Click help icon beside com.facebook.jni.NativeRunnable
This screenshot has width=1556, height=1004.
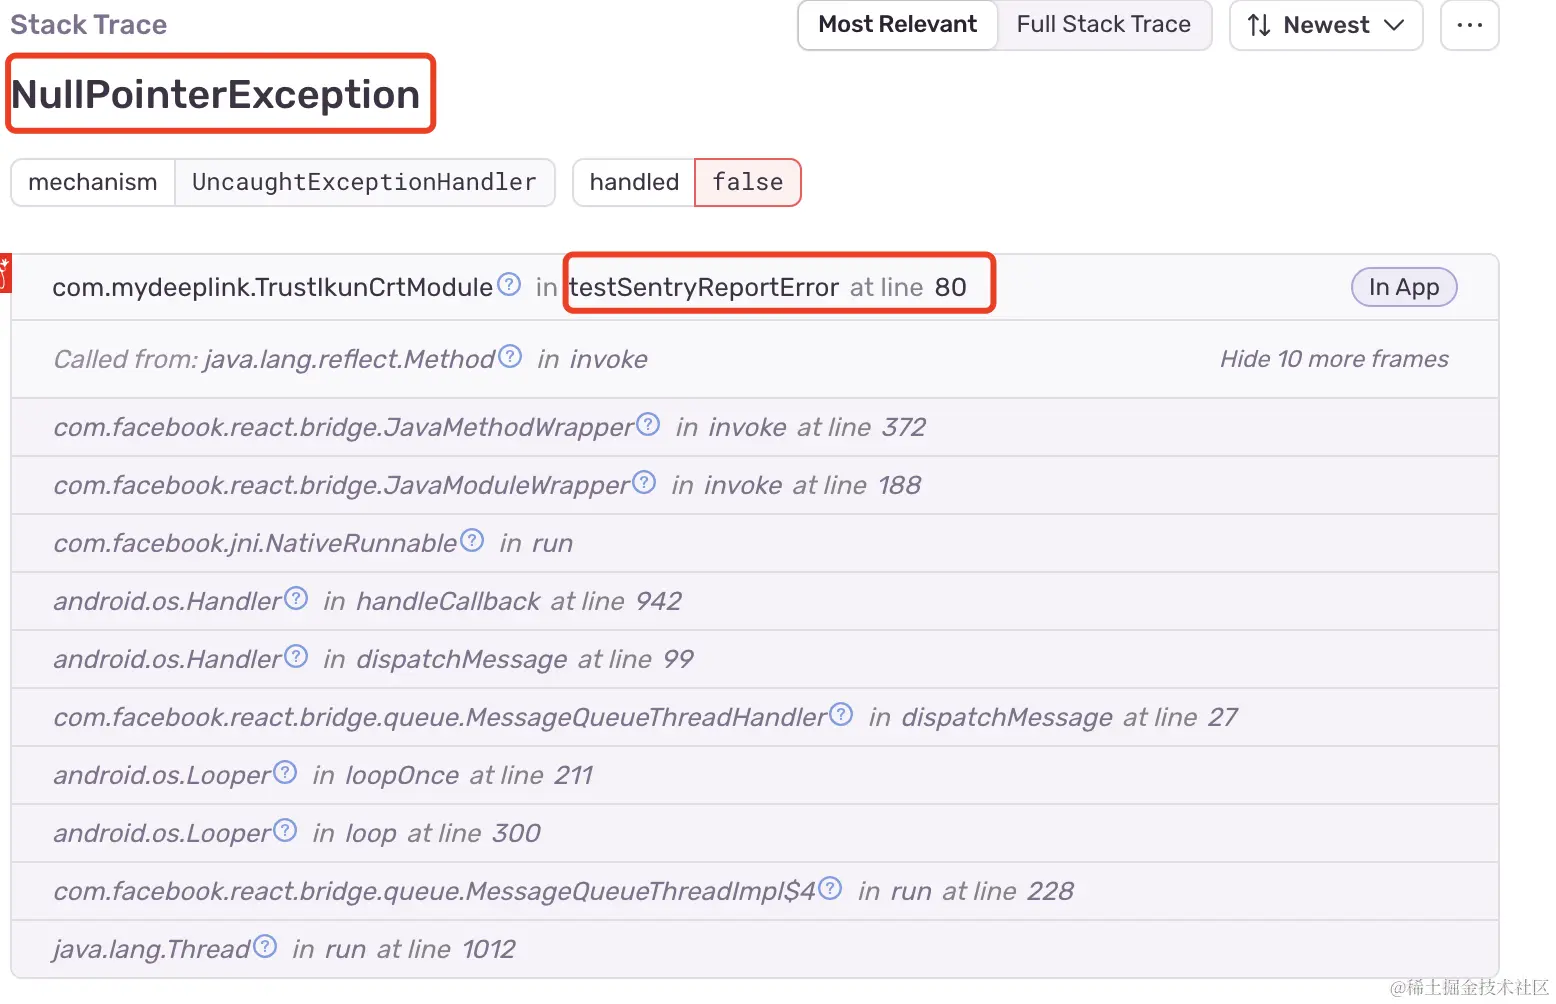472,540
